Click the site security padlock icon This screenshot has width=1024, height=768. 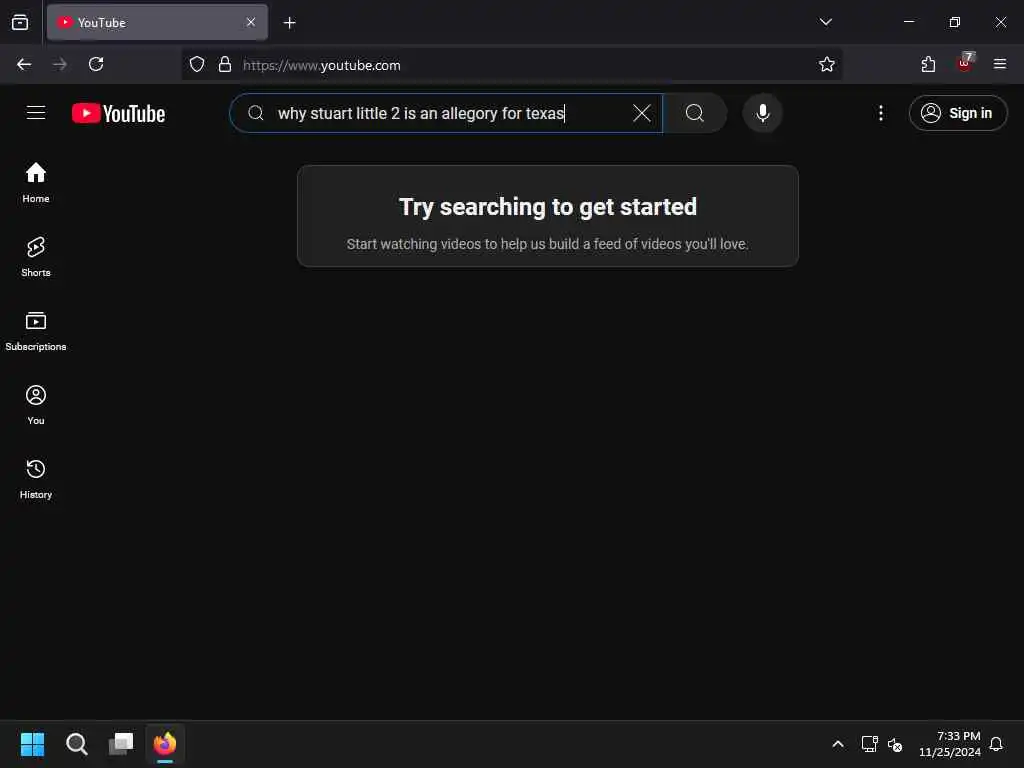tap(225, 65)
